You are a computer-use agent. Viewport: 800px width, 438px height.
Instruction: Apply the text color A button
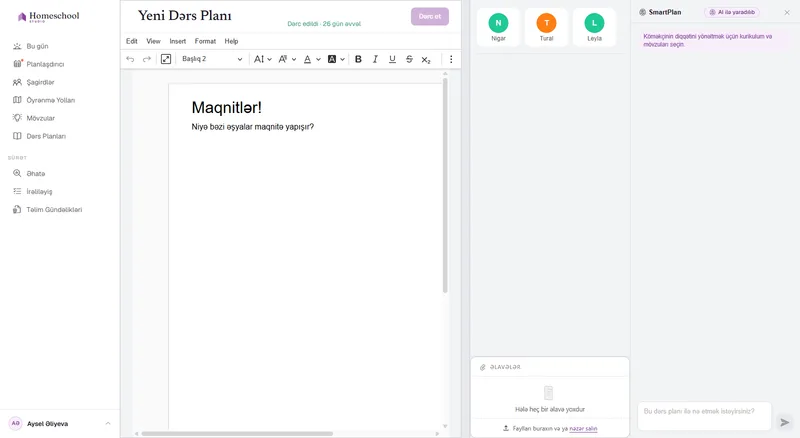[x=307, y=59]
